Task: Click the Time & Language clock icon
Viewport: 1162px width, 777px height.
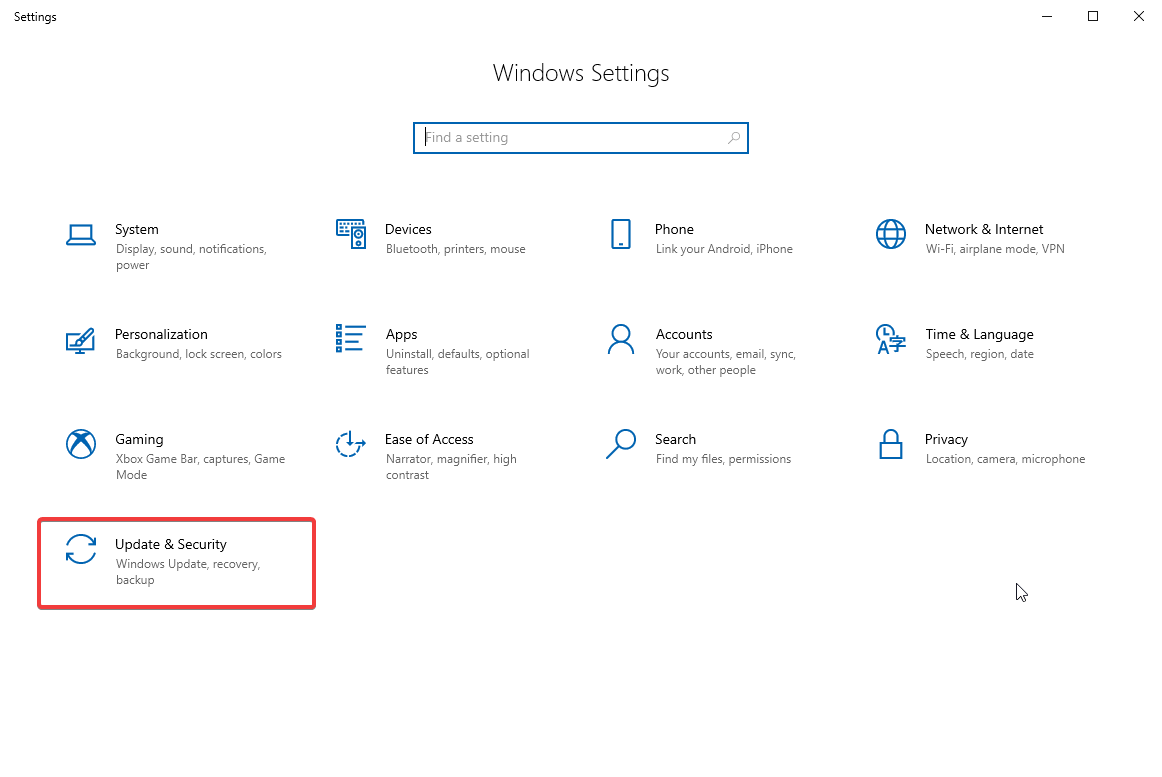Action: coord(891,339)
